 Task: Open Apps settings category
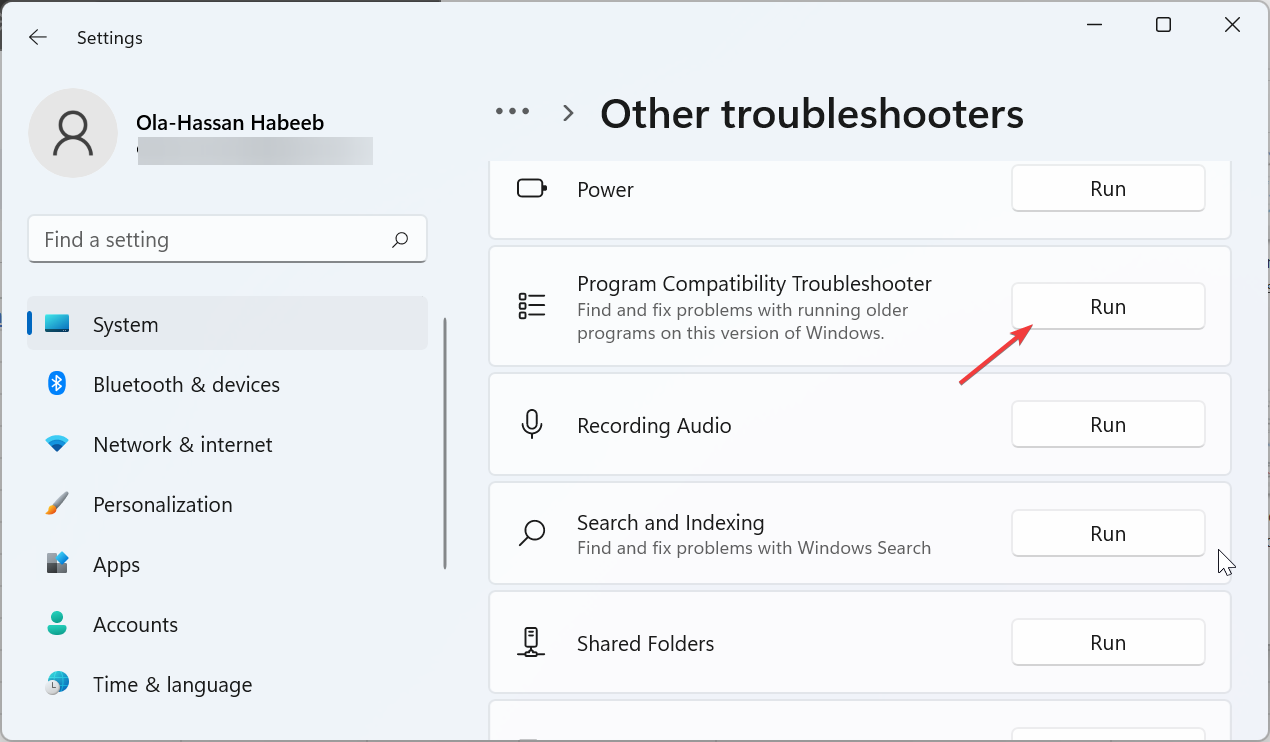(x=227, y=564)
